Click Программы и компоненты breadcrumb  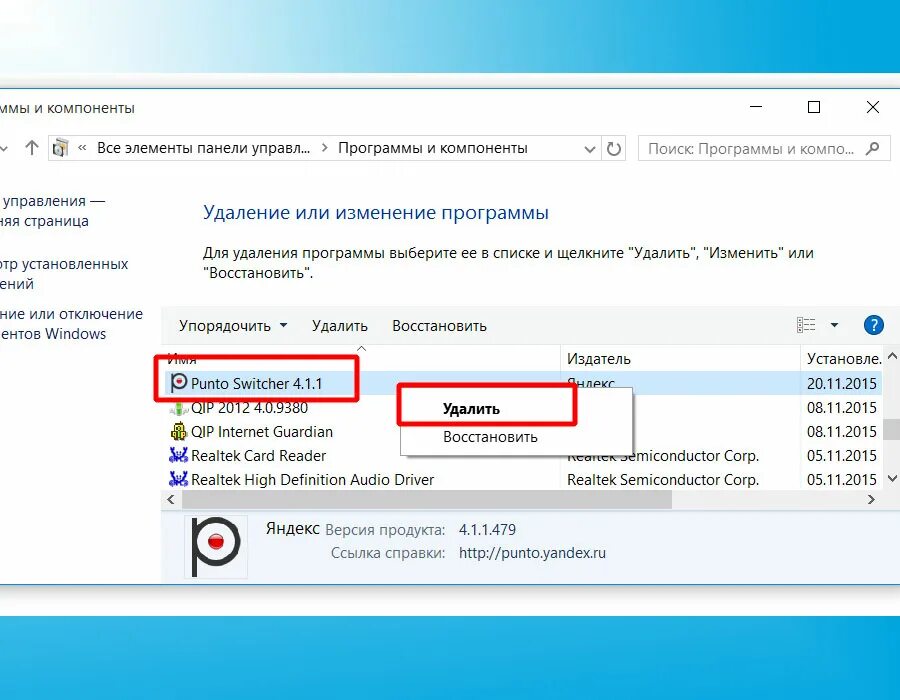(x=432, y=148)
